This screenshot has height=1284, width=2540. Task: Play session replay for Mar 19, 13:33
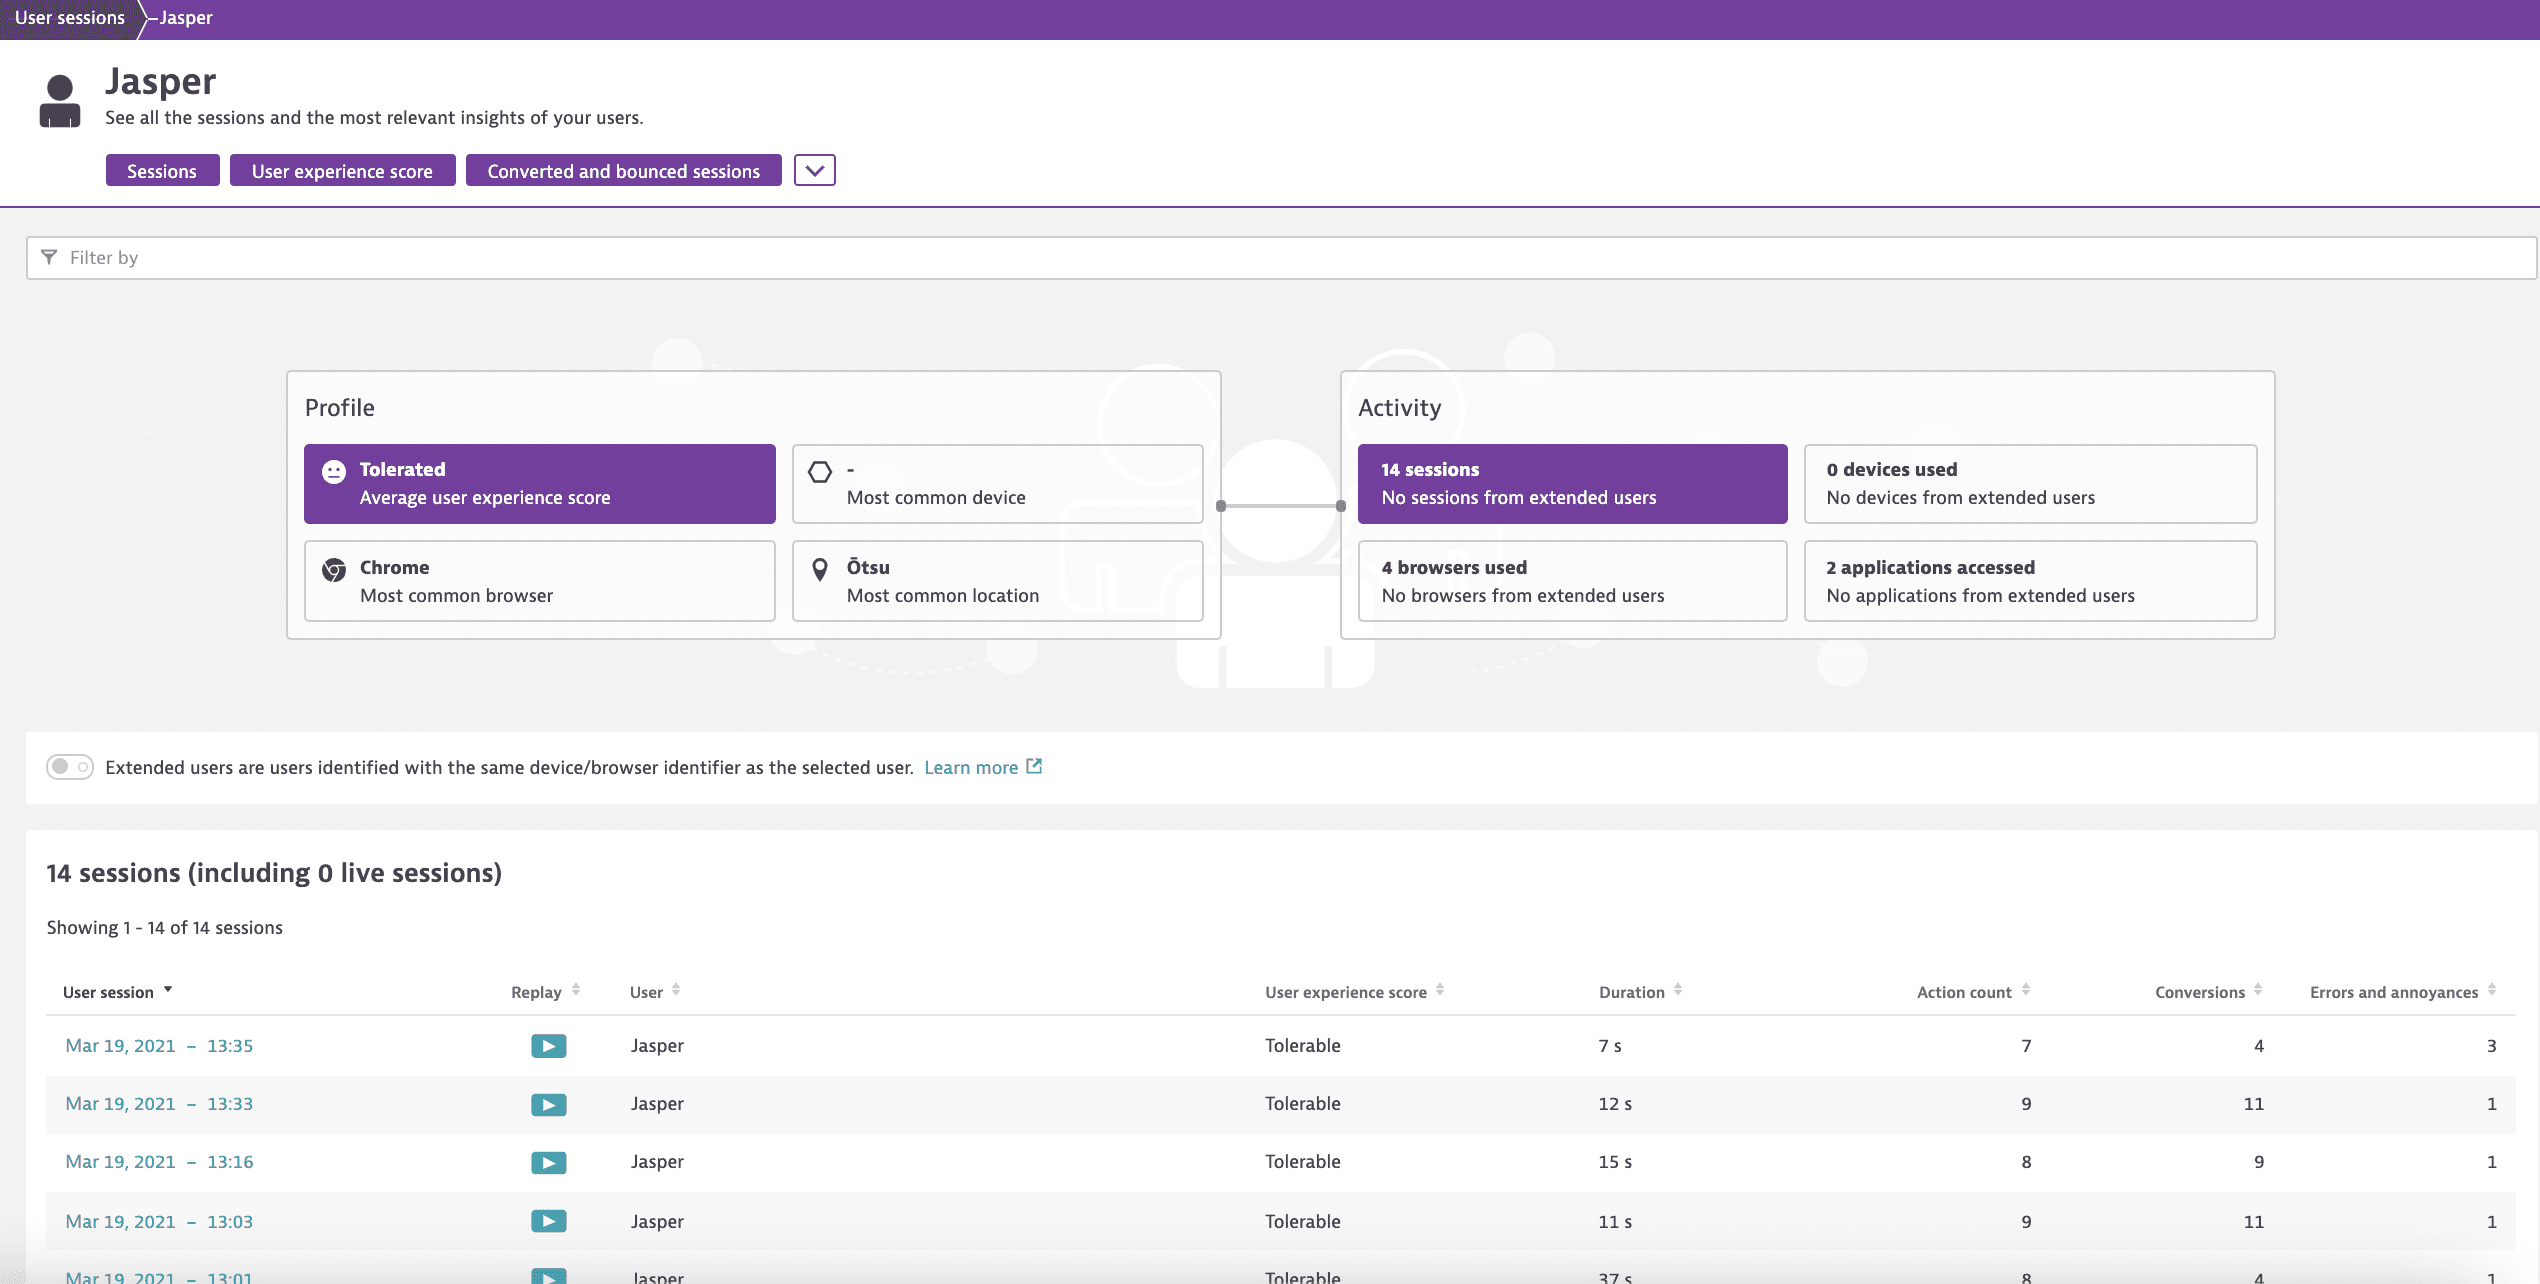point(548,1104)
